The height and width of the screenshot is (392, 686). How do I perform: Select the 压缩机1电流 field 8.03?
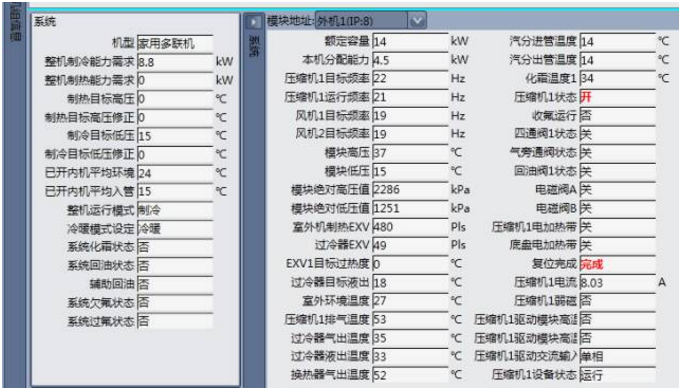pyautogui.click(x=618, y=283)
